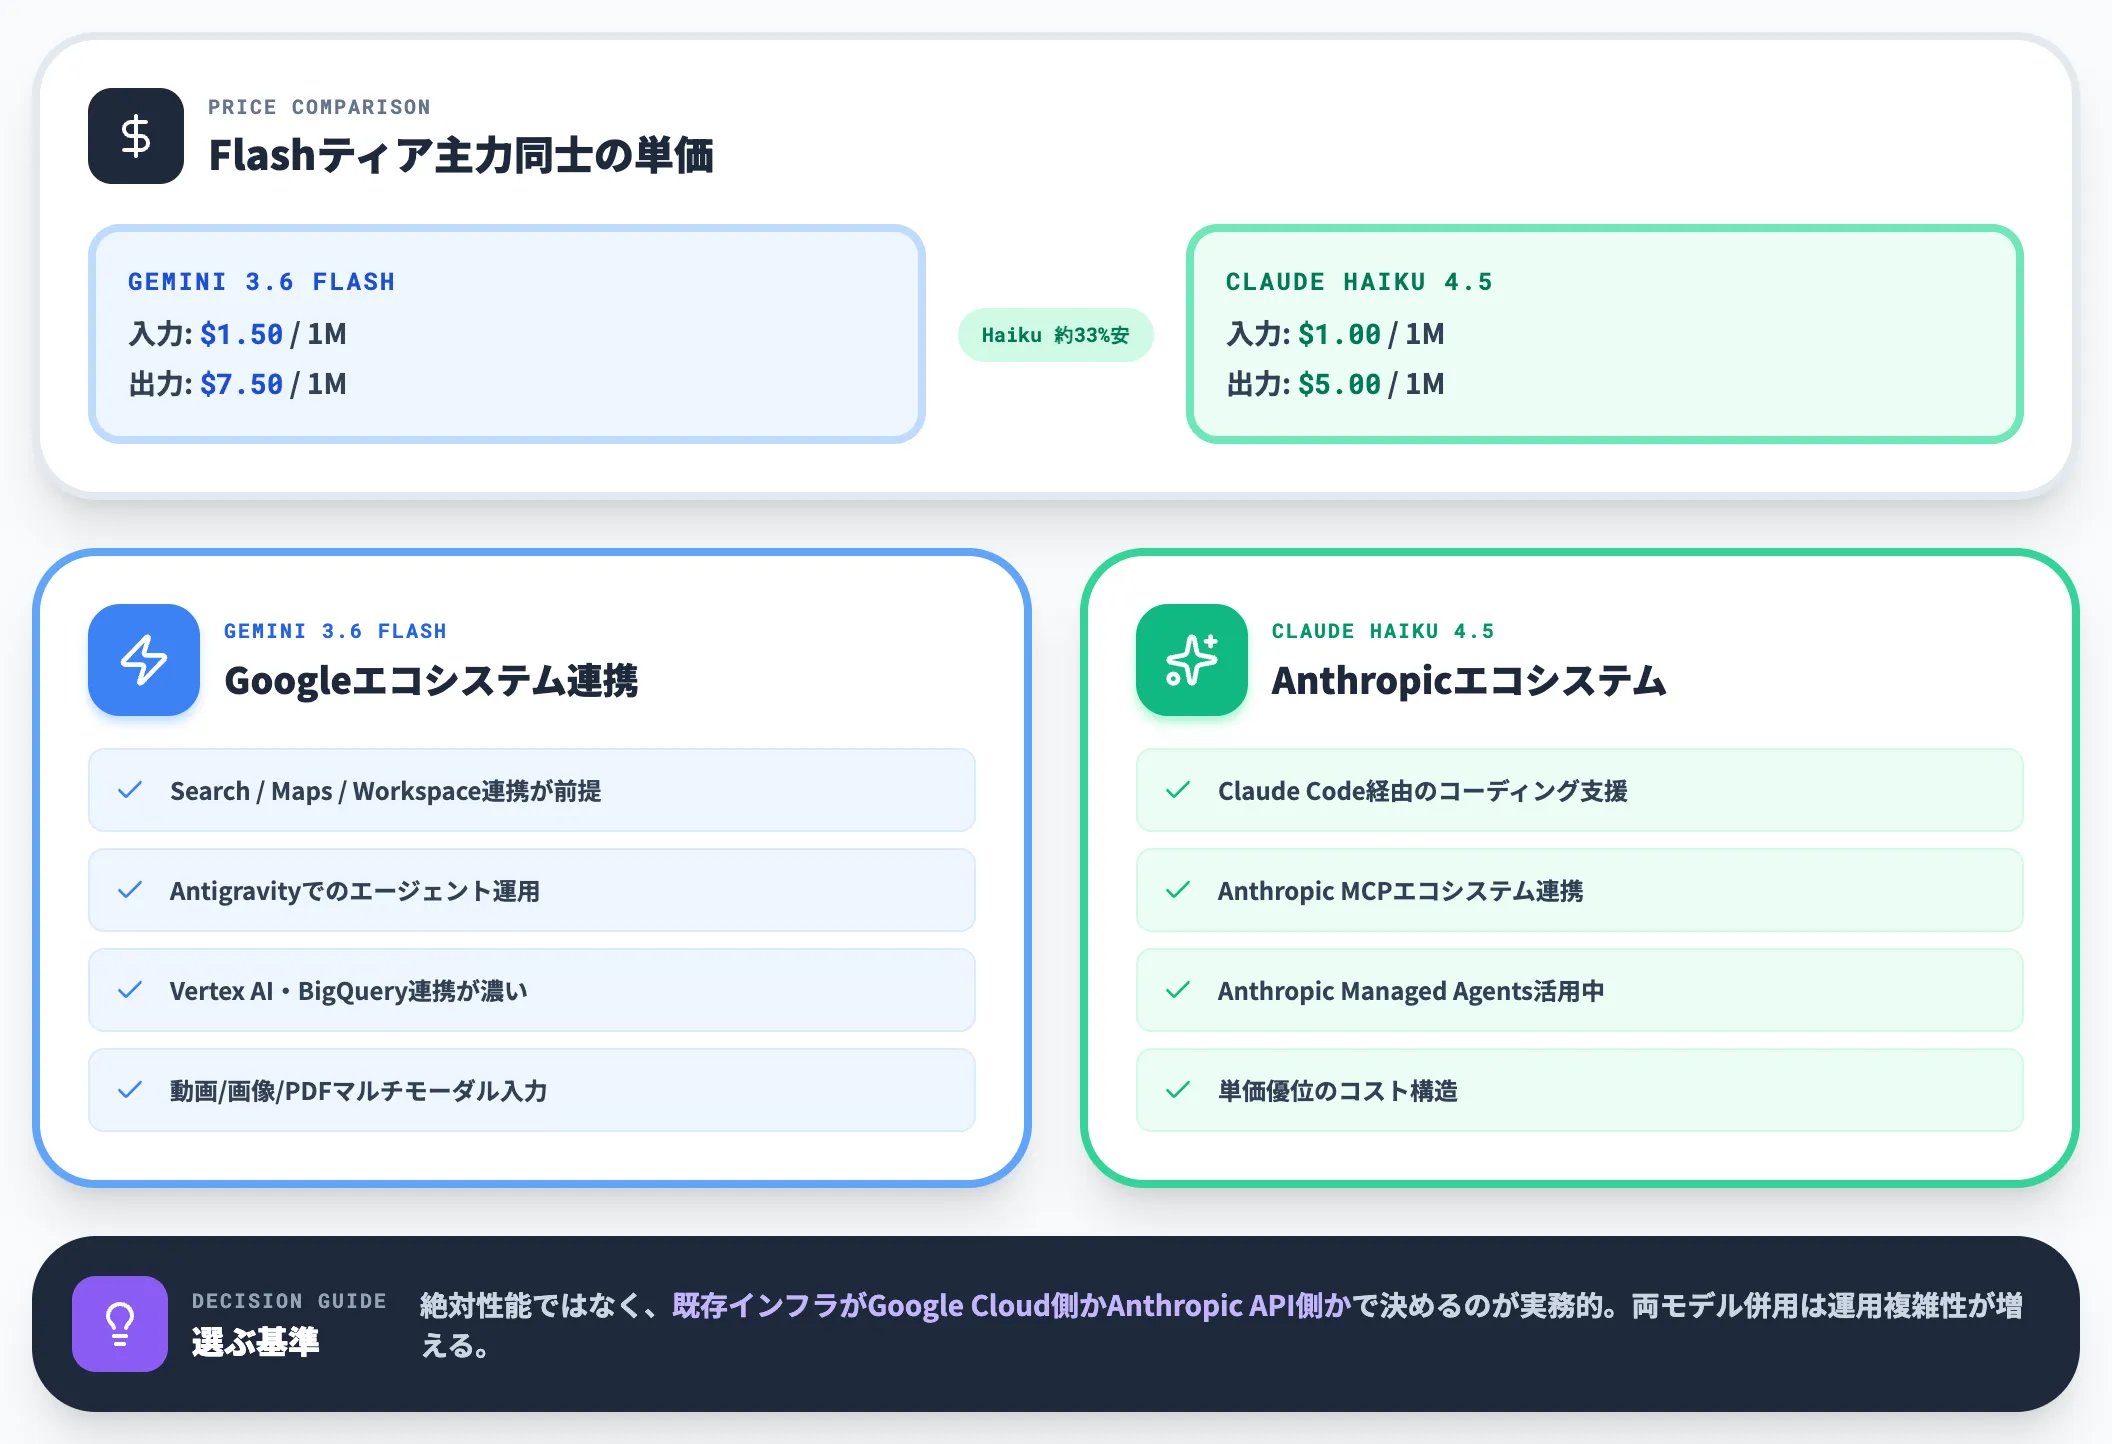Click the 'PRICE COMPARISON' label

[319, 107]
